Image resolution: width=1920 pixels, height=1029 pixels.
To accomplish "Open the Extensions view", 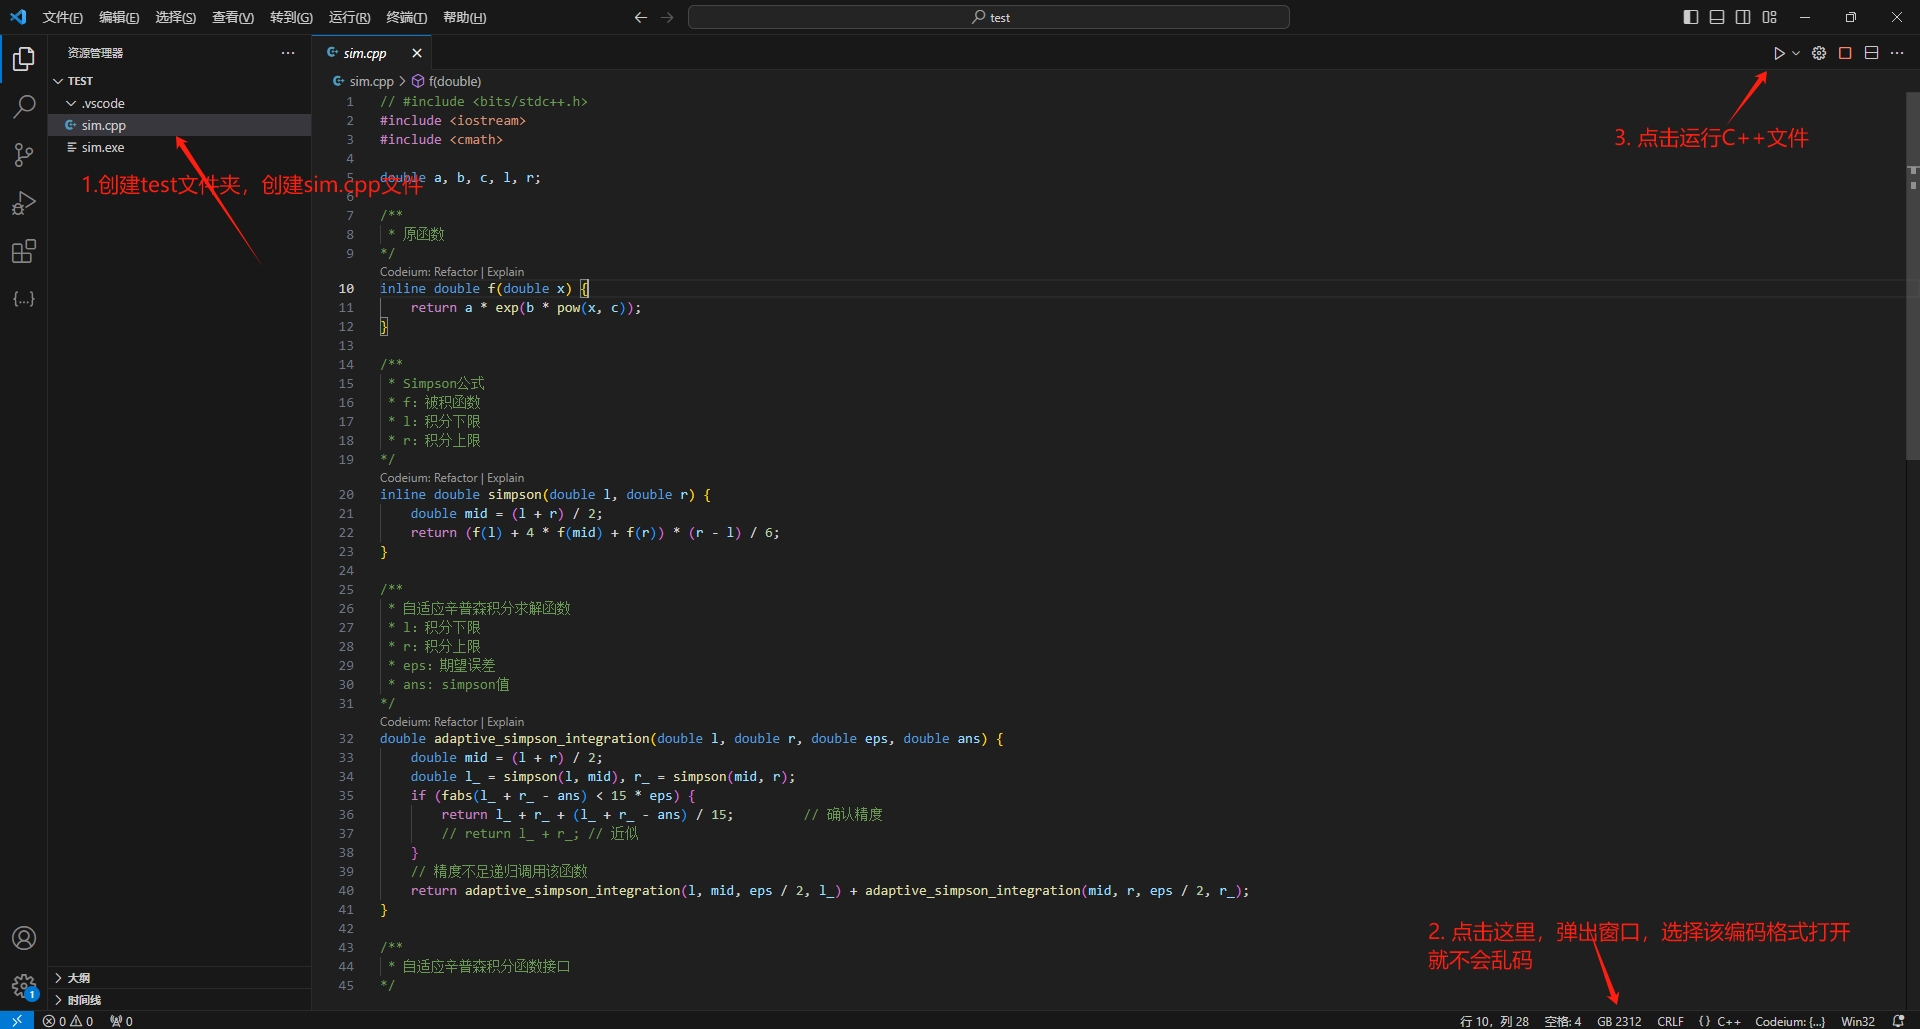I will pyautogui.click(x=24, y=251).
